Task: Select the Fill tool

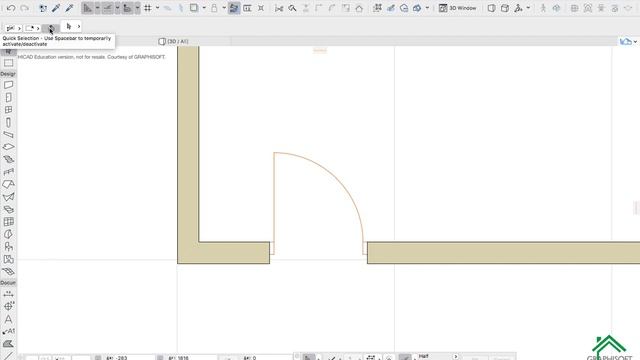Action: 8,344
